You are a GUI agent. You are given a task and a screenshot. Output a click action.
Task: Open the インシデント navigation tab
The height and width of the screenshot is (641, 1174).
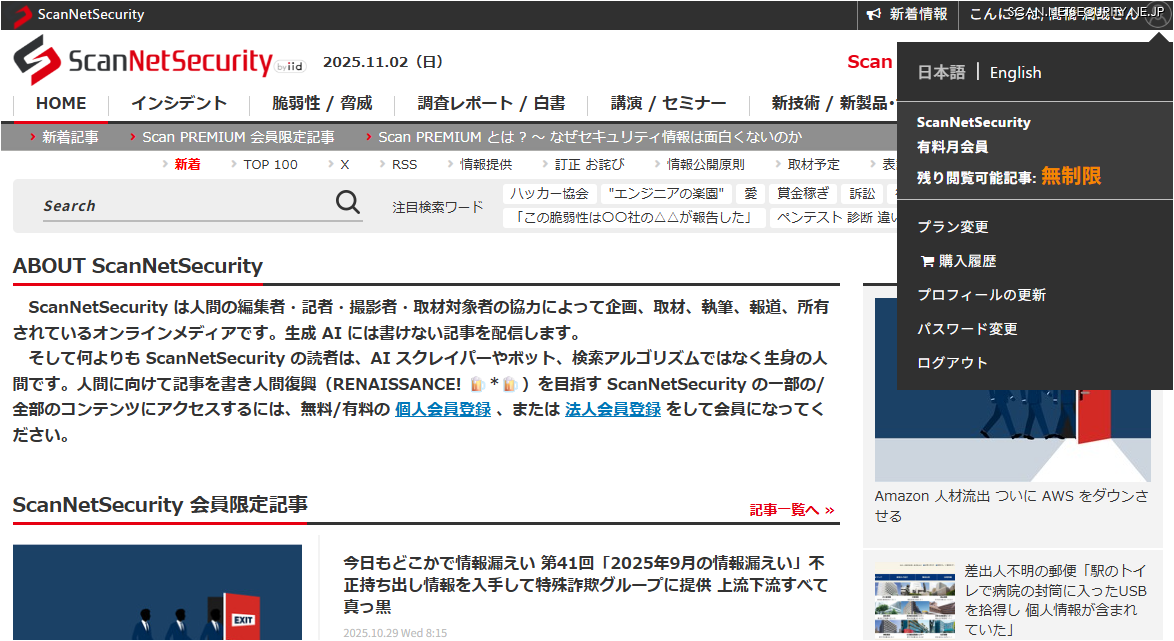click(179, 103)
